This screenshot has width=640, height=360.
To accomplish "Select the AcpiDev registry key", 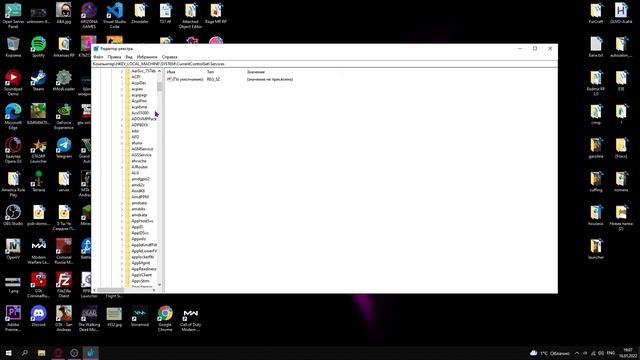I will point(139,83).
